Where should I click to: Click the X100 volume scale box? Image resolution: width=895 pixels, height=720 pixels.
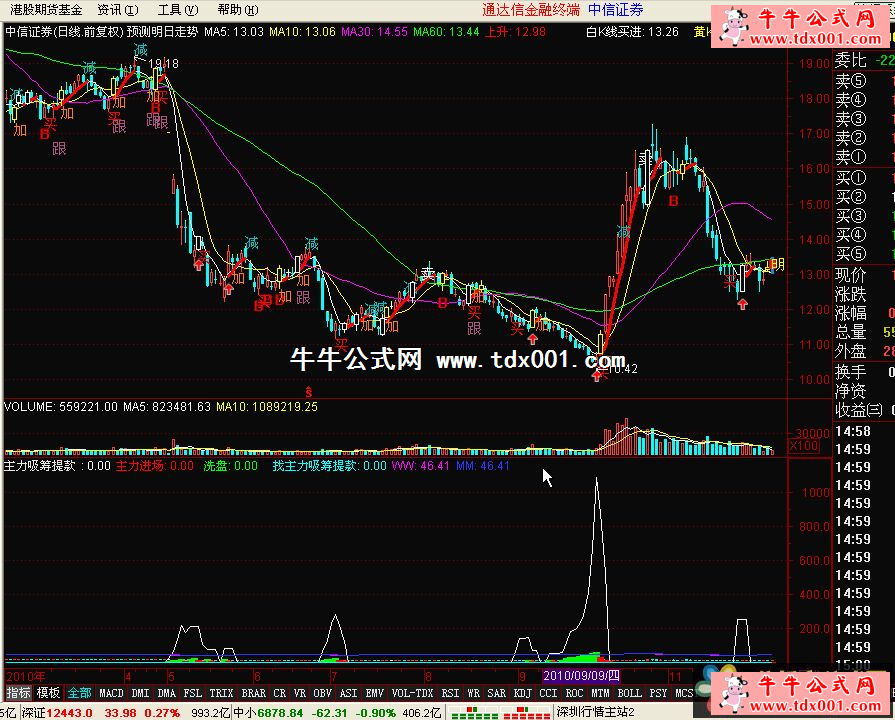804,446
